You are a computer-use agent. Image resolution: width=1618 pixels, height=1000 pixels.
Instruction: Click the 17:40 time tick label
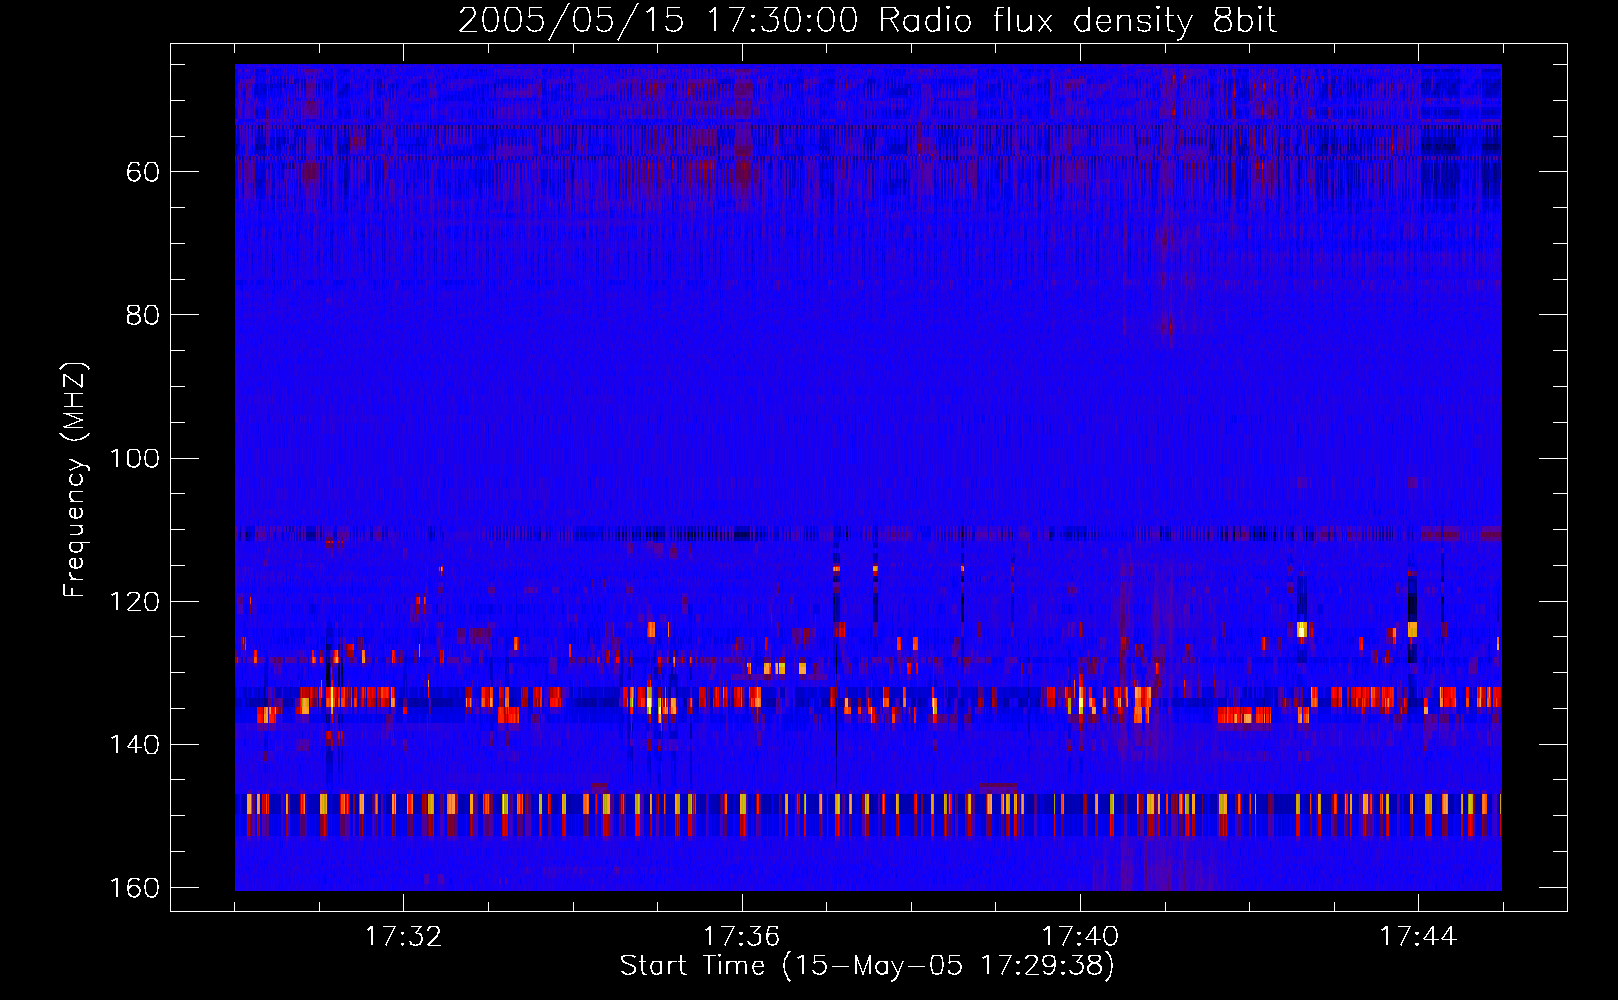1080,936
